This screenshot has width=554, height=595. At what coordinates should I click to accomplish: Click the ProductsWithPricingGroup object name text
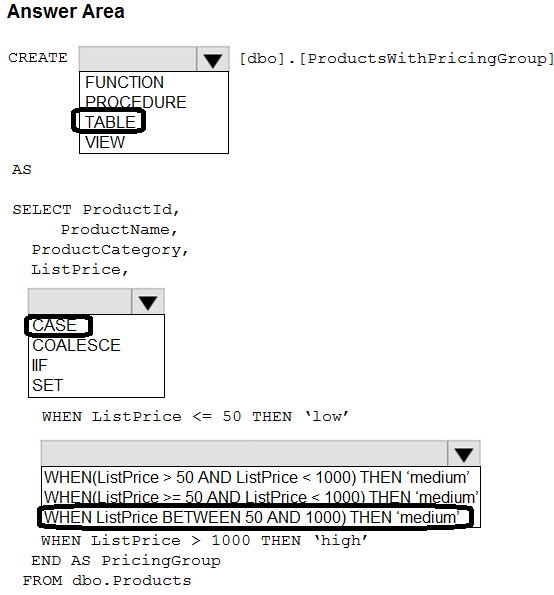427,58
